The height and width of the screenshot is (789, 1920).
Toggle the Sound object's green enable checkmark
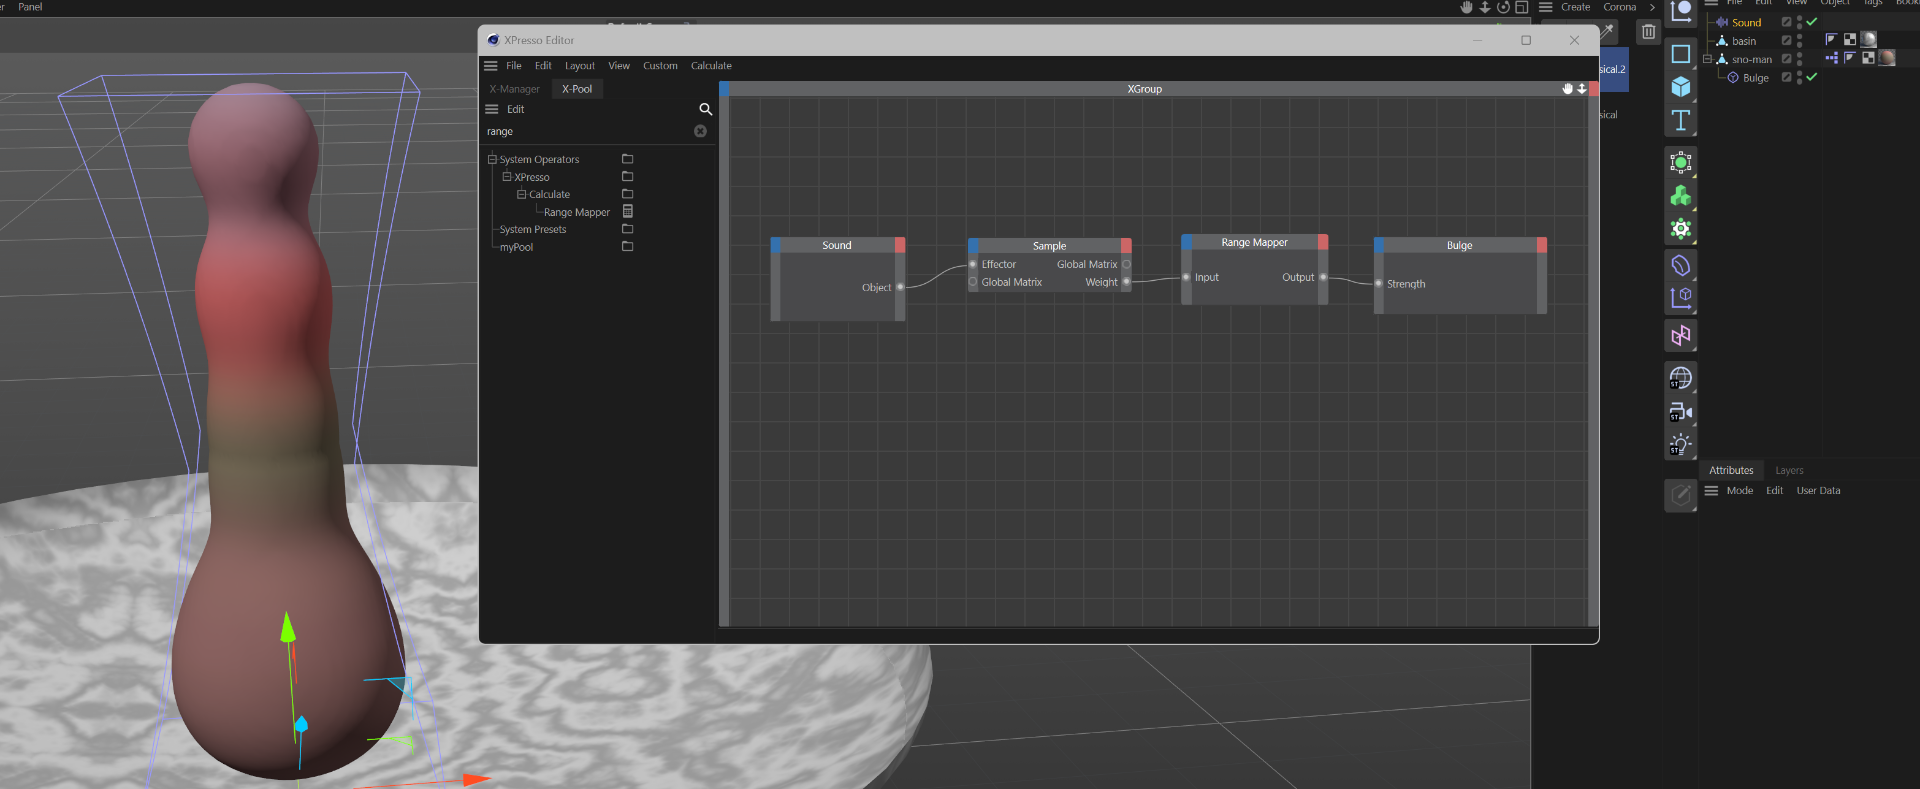click(x=1812, y=22)
